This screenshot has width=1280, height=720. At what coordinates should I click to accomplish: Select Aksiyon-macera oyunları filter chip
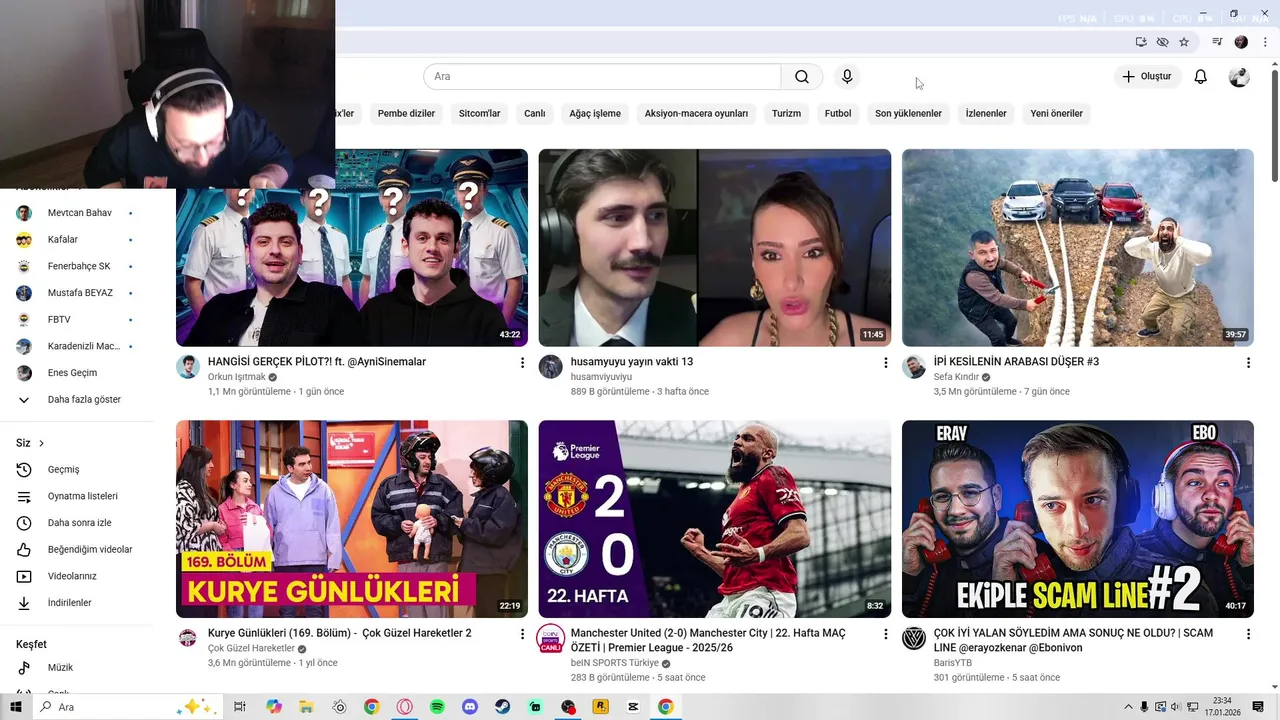696,113
